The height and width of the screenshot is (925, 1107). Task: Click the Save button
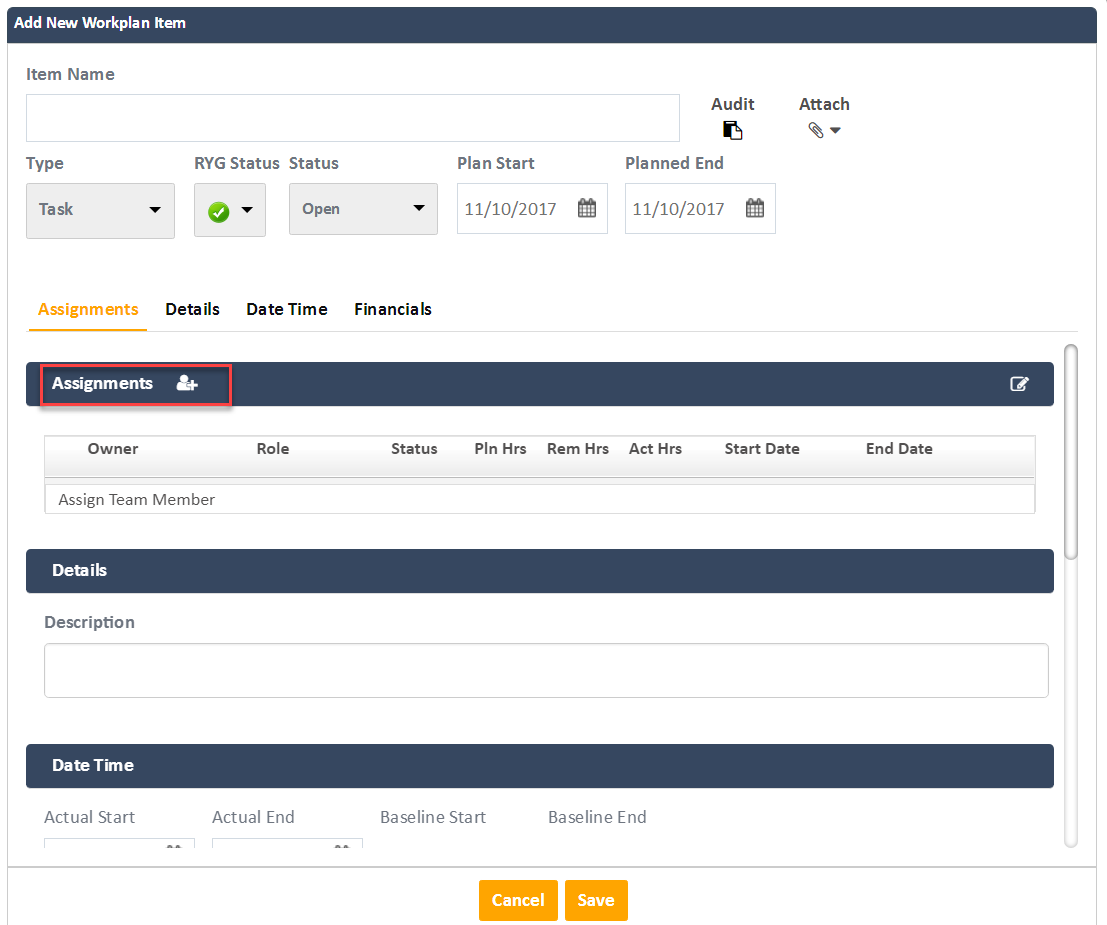tap(596, 900)
